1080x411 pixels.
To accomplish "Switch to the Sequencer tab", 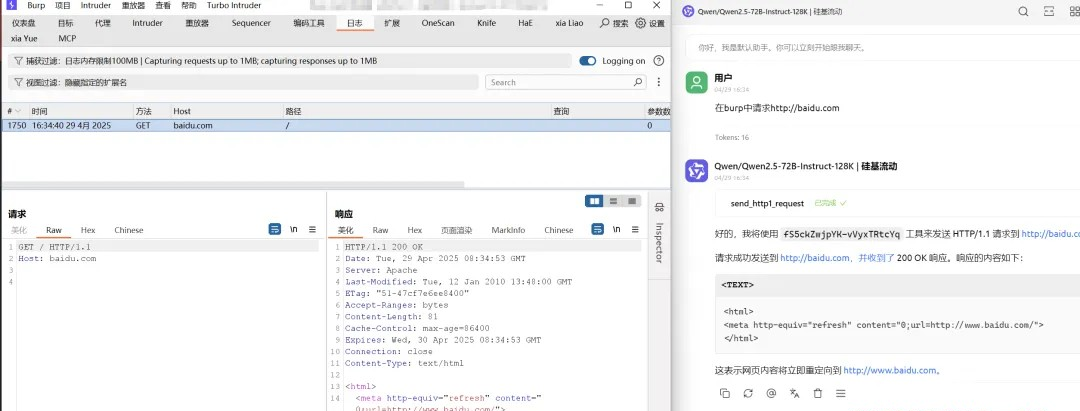I will 251,23.
